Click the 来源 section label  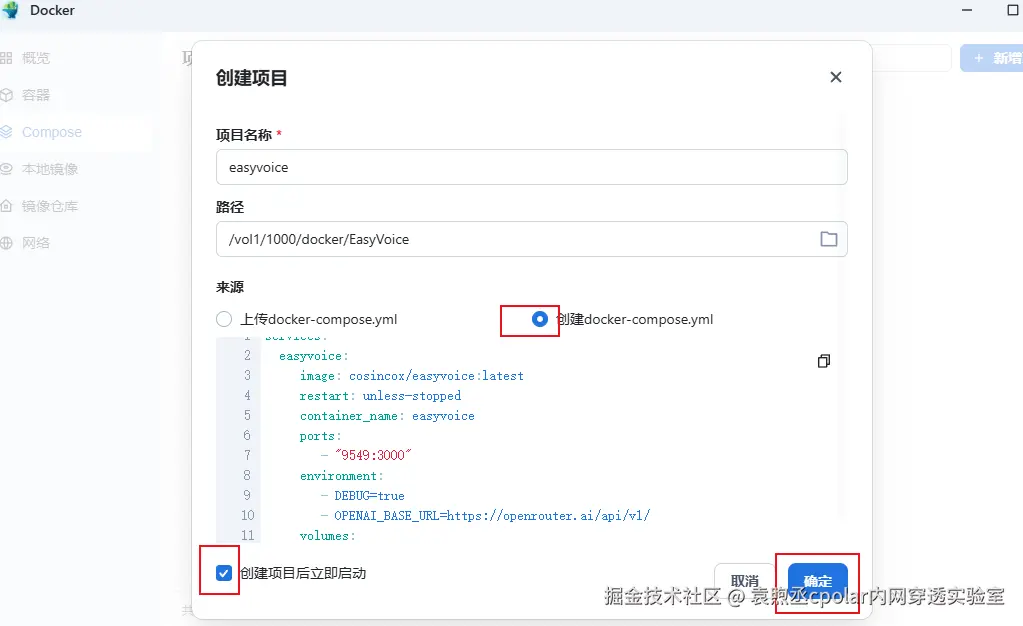pos(230,287)
